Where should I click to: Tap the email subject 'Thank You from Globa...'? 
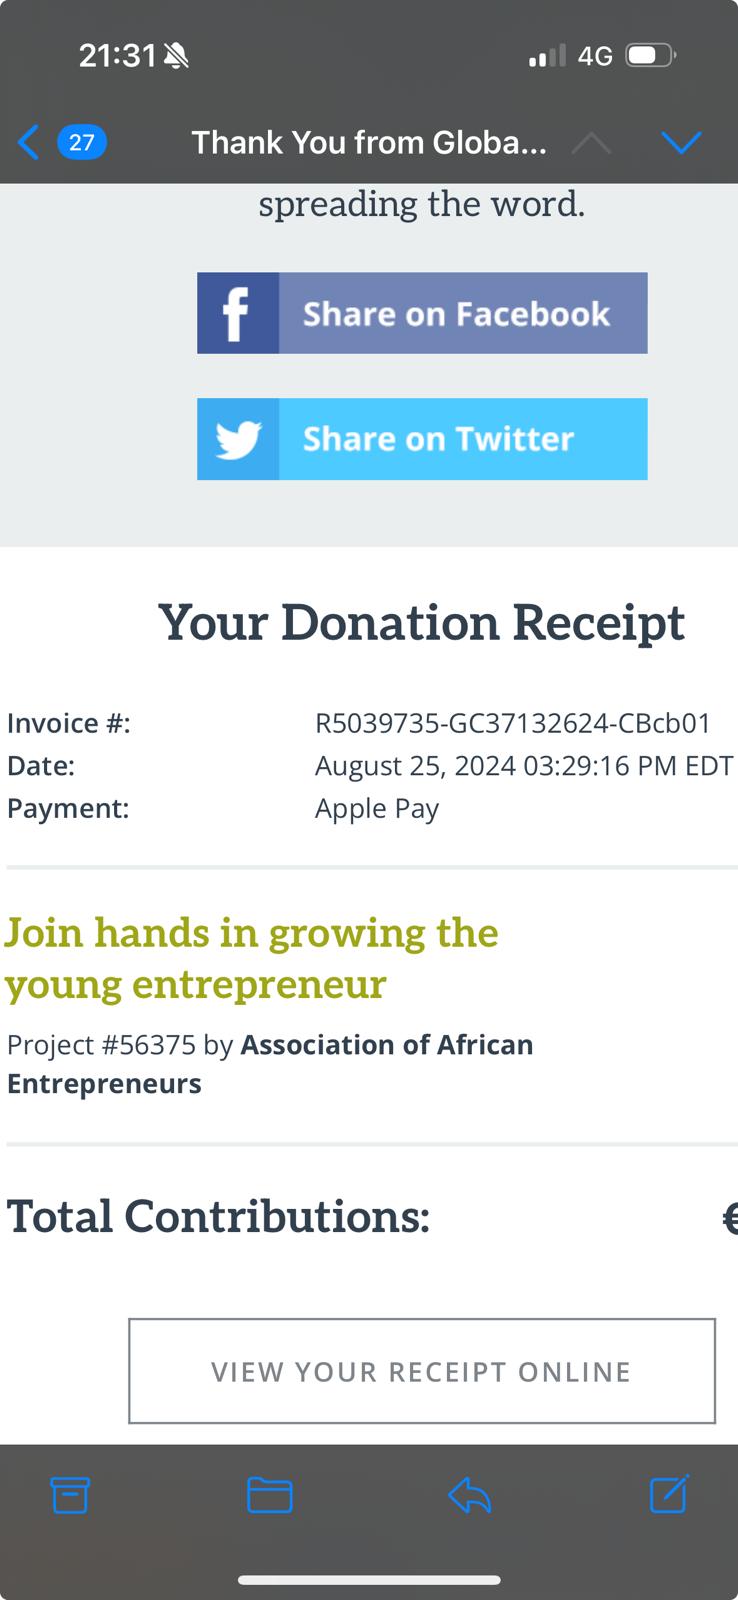pyautogui.click(x=371, y=142)
